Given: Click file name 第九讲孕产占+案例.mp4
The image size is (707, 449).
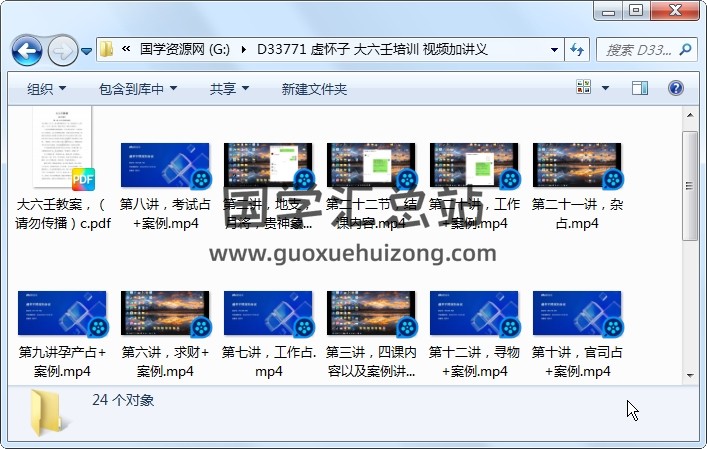Looking at the screenshot, I should 62,362.
